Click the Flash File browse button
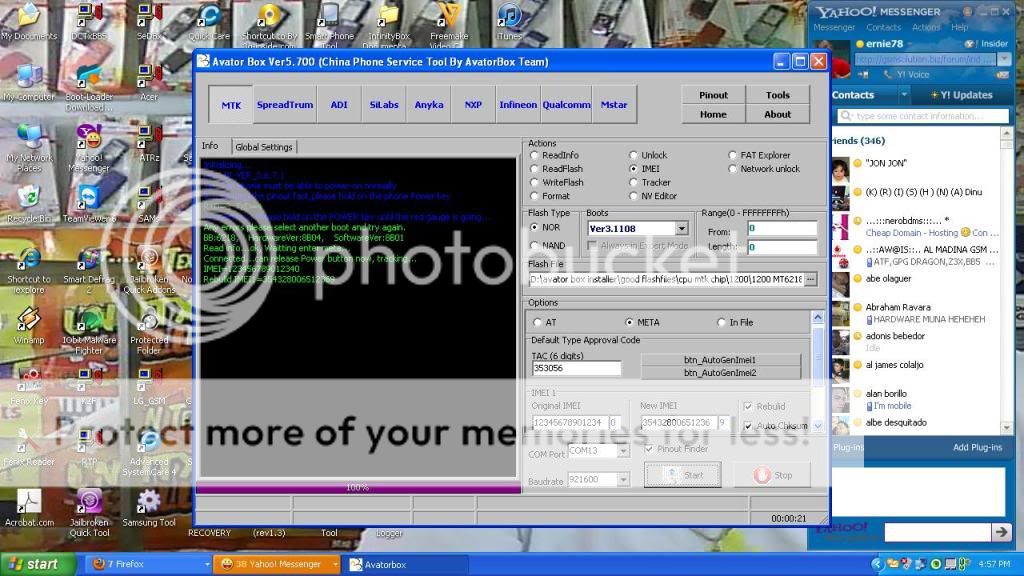1024x576 pixels. click(x=810, y=279)
